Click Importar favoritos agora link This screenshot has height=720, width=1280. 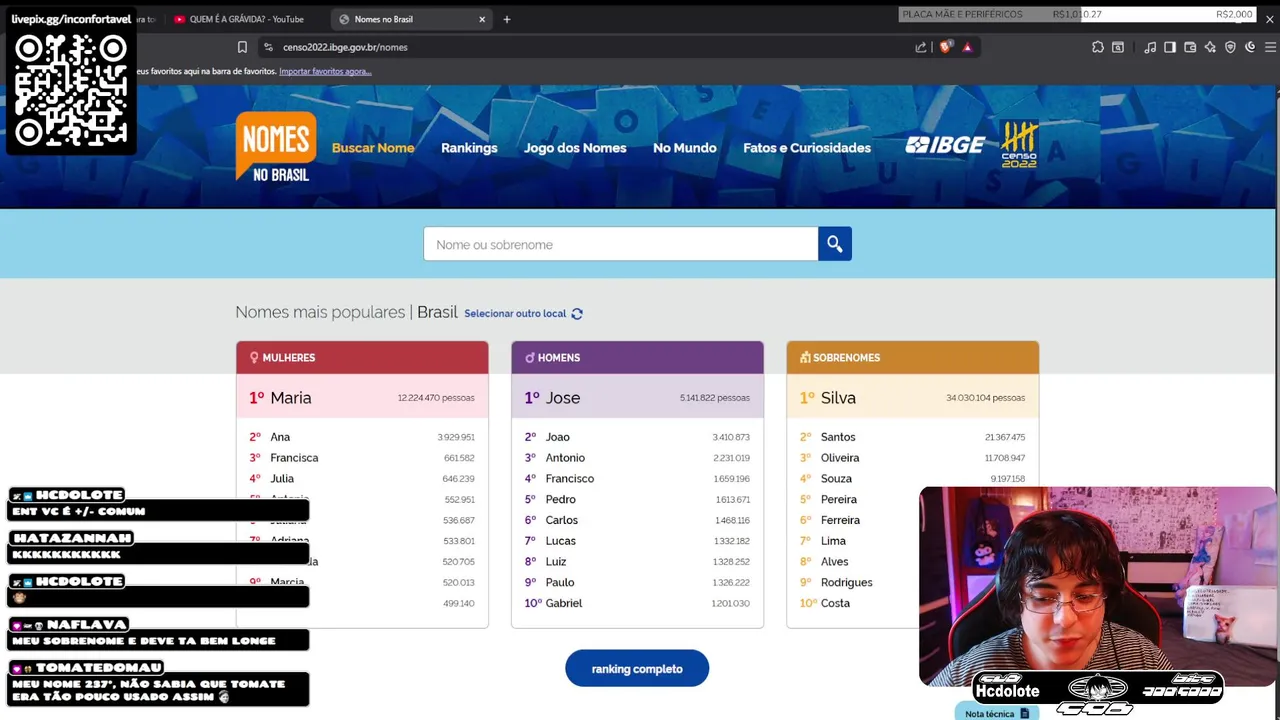[325, 72]
